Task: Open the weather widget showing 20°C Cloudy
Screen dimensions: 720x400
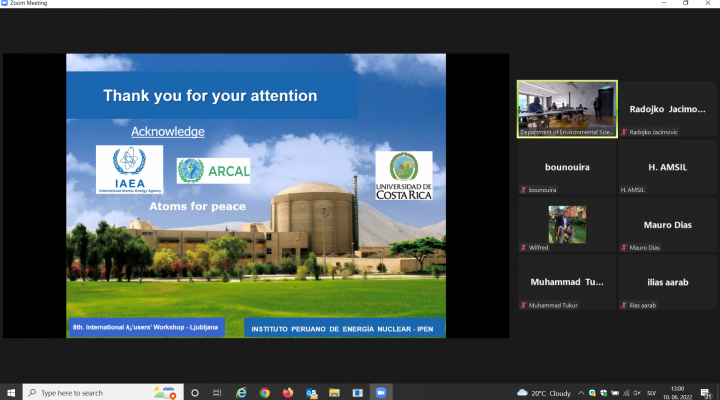Action: pyautogui.click(x=544, y=393)
